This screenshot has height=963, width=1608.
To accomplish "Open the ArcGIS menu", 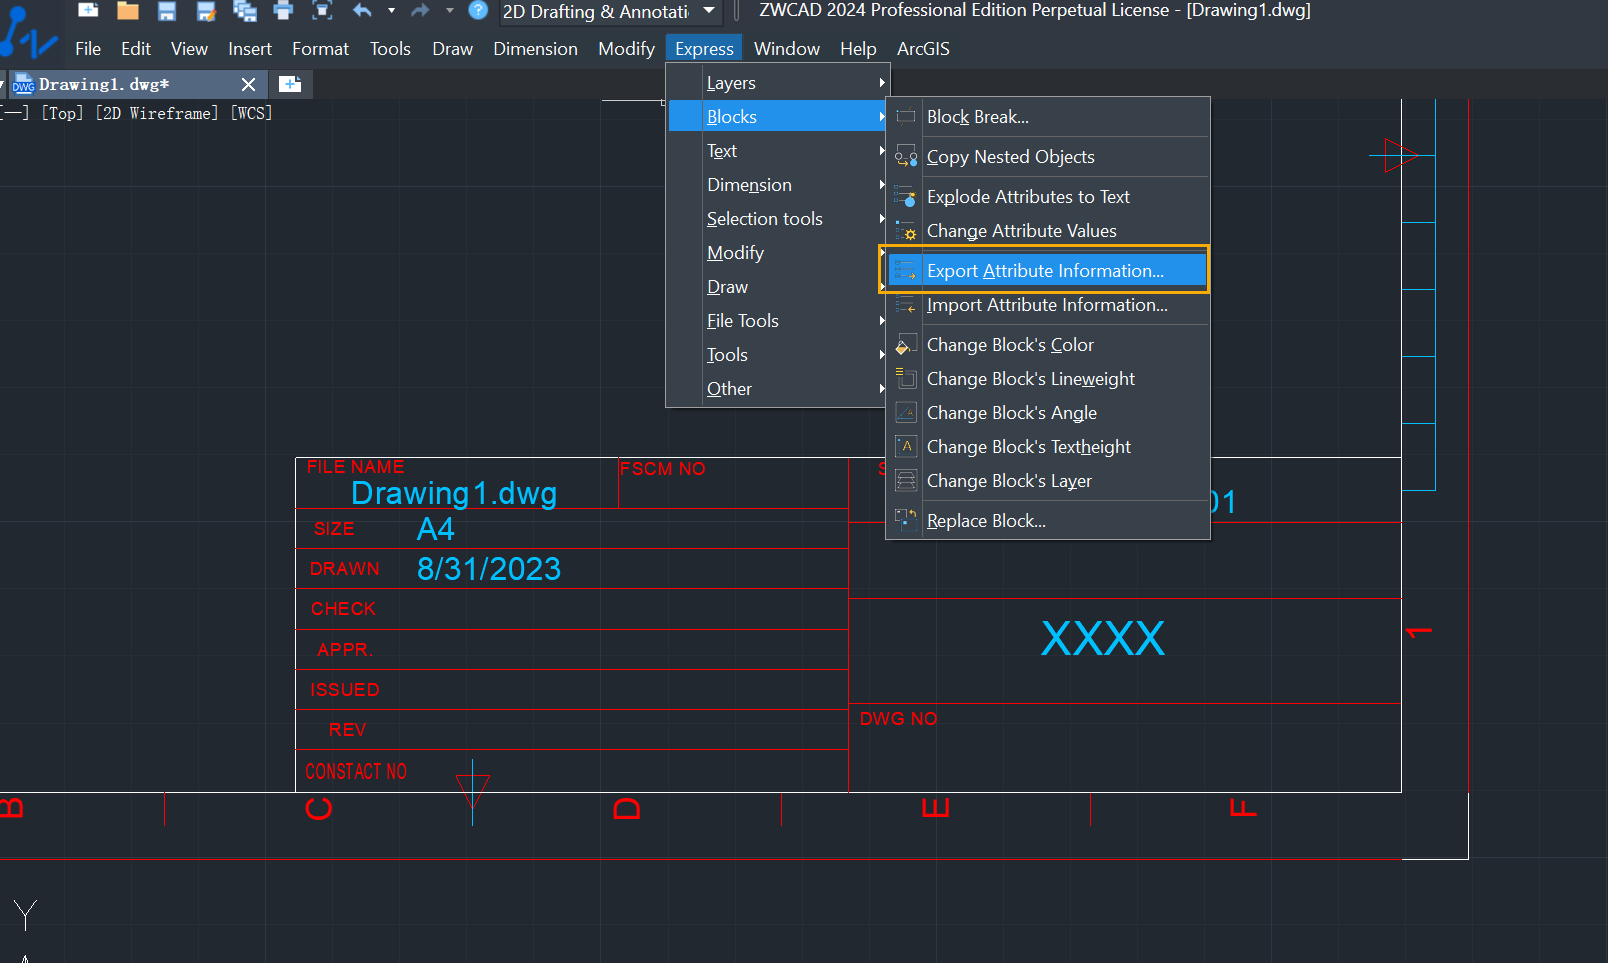I will point(923,49).
